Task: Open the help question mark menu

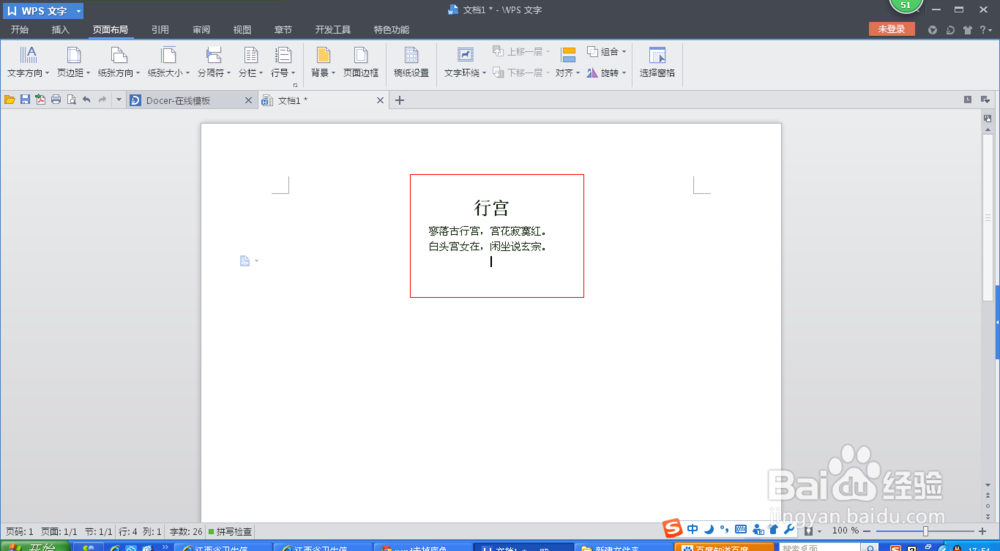Action: tap(985, 30)
